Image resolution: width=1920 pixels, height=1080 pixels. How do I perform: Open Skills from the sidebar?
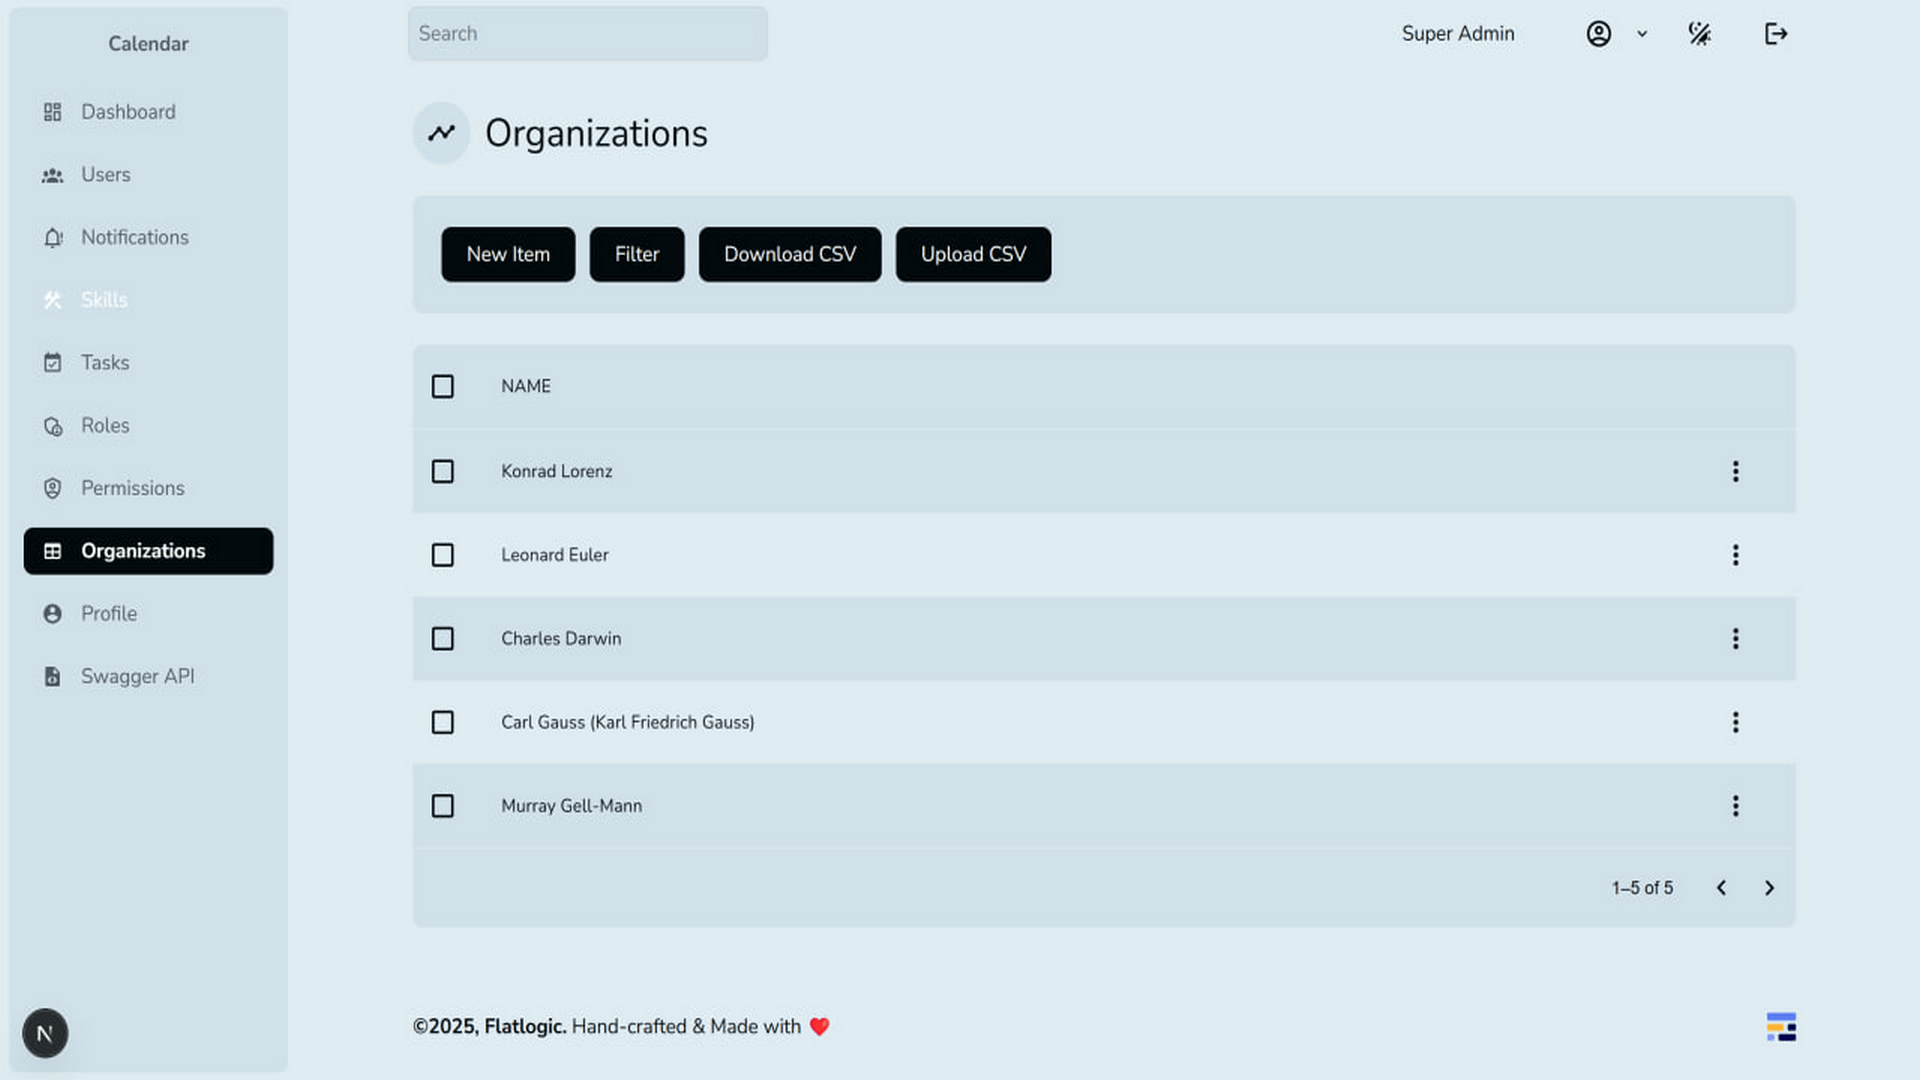[x=148, y=300]
